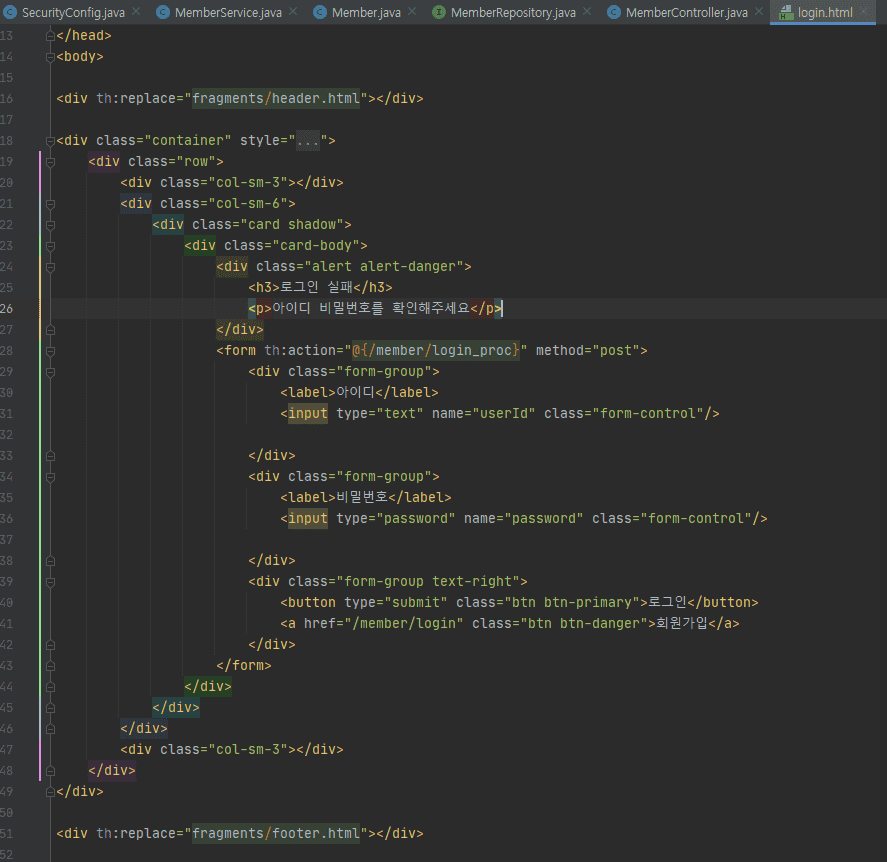The width and height of the screenshot is (887, 862).
Task: Click the "btn btn-primary" class value
Action: click(572, 602)
